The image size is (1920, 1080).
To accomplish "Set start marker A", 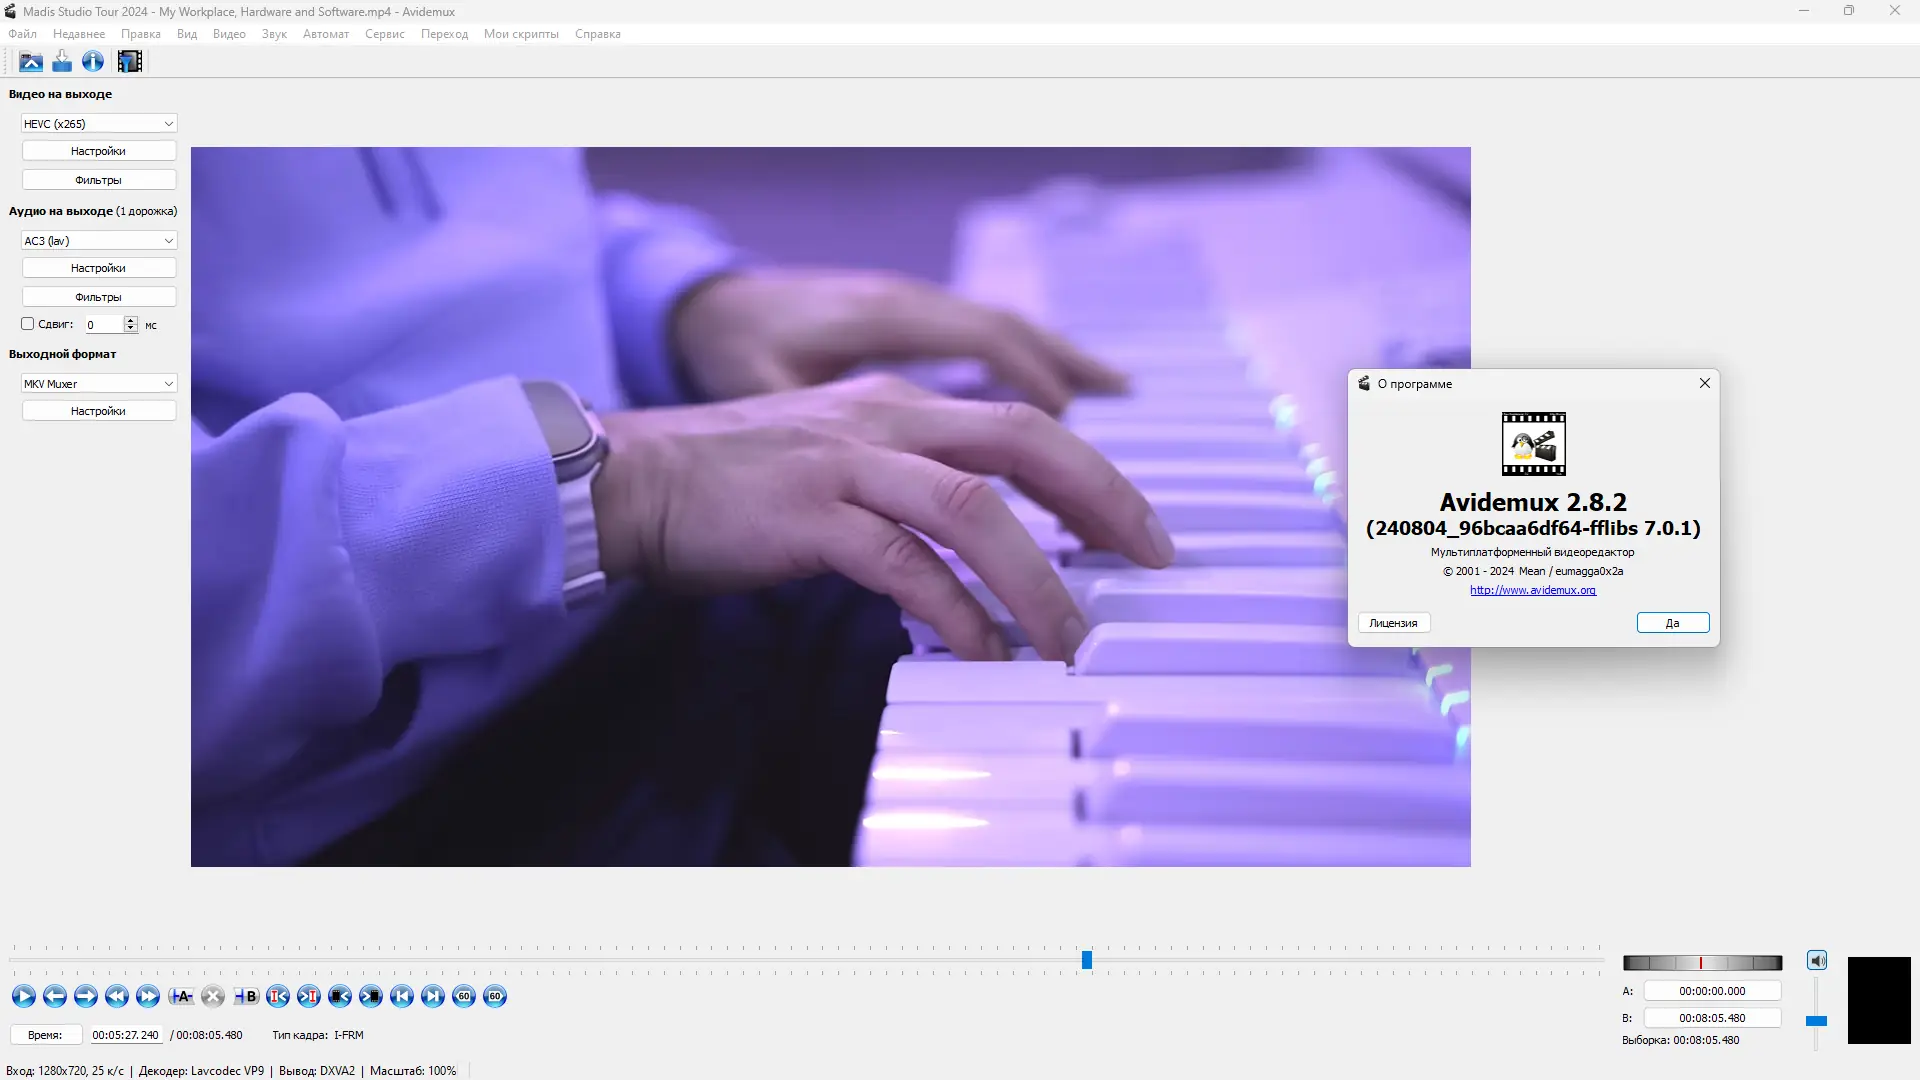I will (x=181, y=996).
